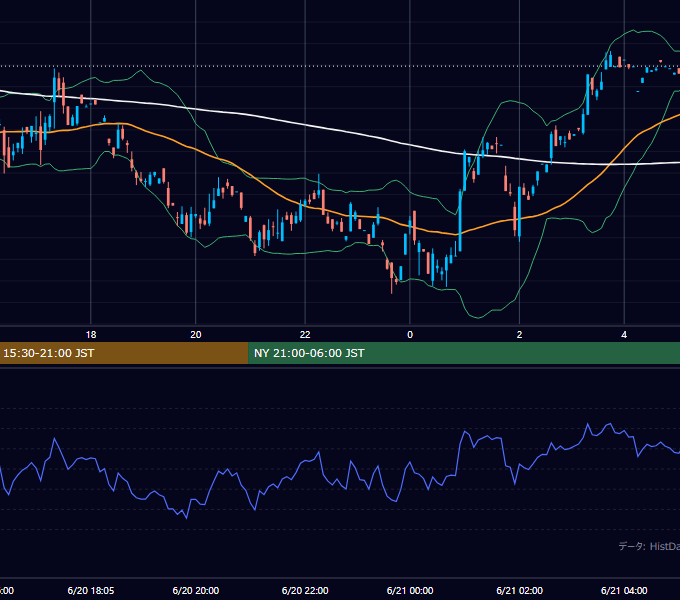Click the hour label 2 on the upper axis
Image resolution: width=680 pixels, height=600 pixels.
point(519,335)
